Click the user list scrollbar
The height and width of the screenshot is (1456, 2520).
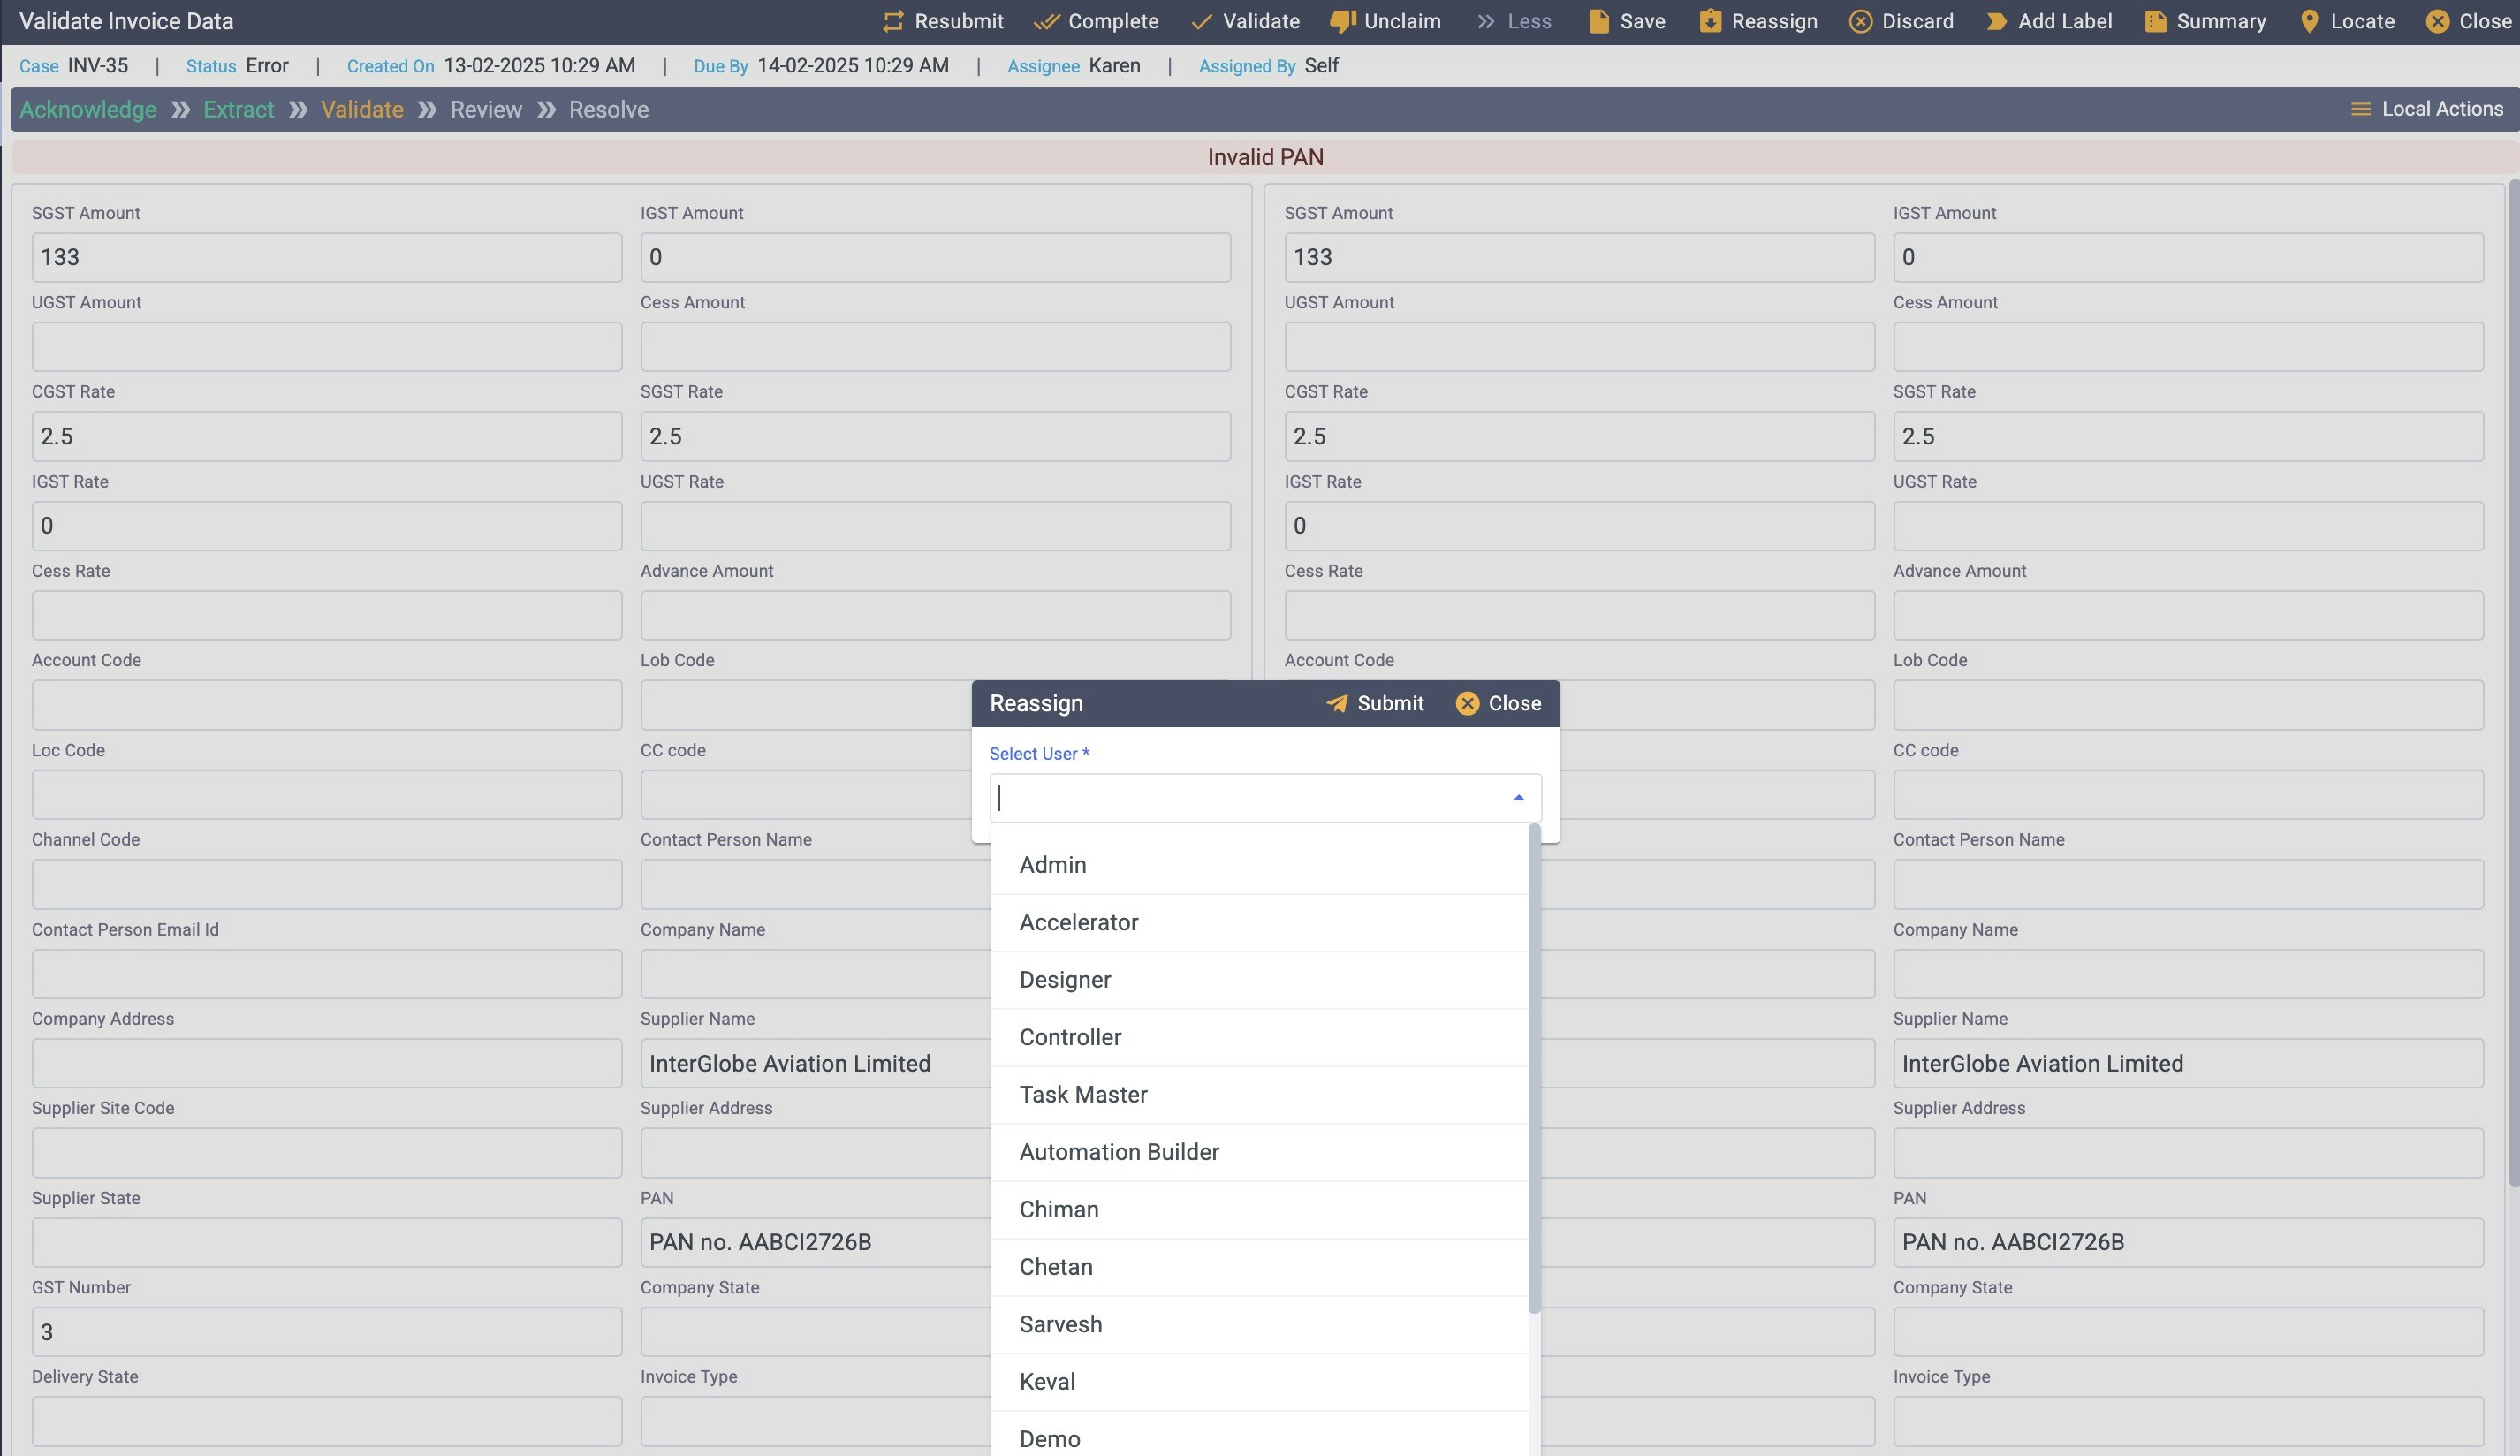click(x=1534, y=1068)
